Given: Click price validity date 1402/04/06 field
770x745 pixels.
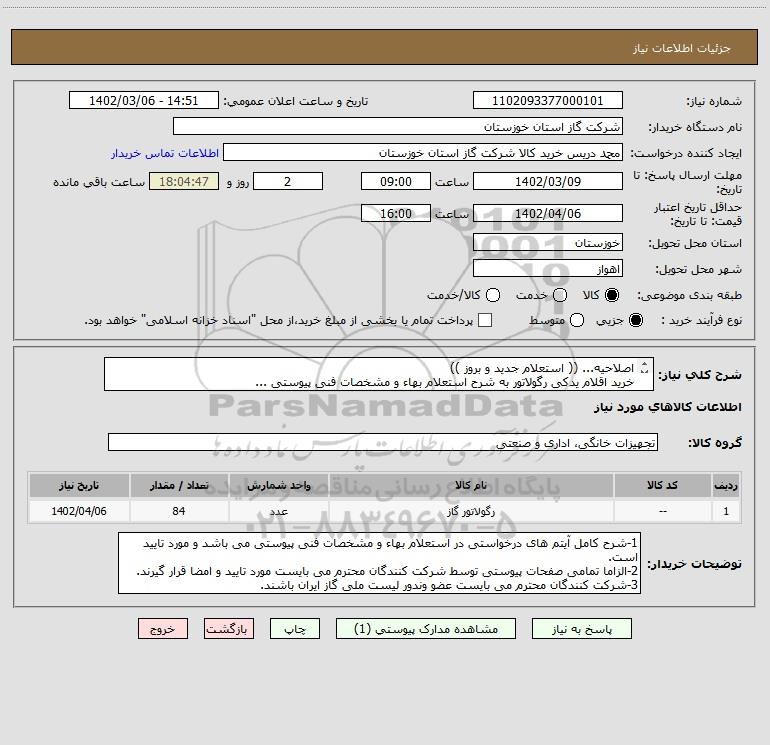Looking at the screenshot, I should tap(548, 213).
